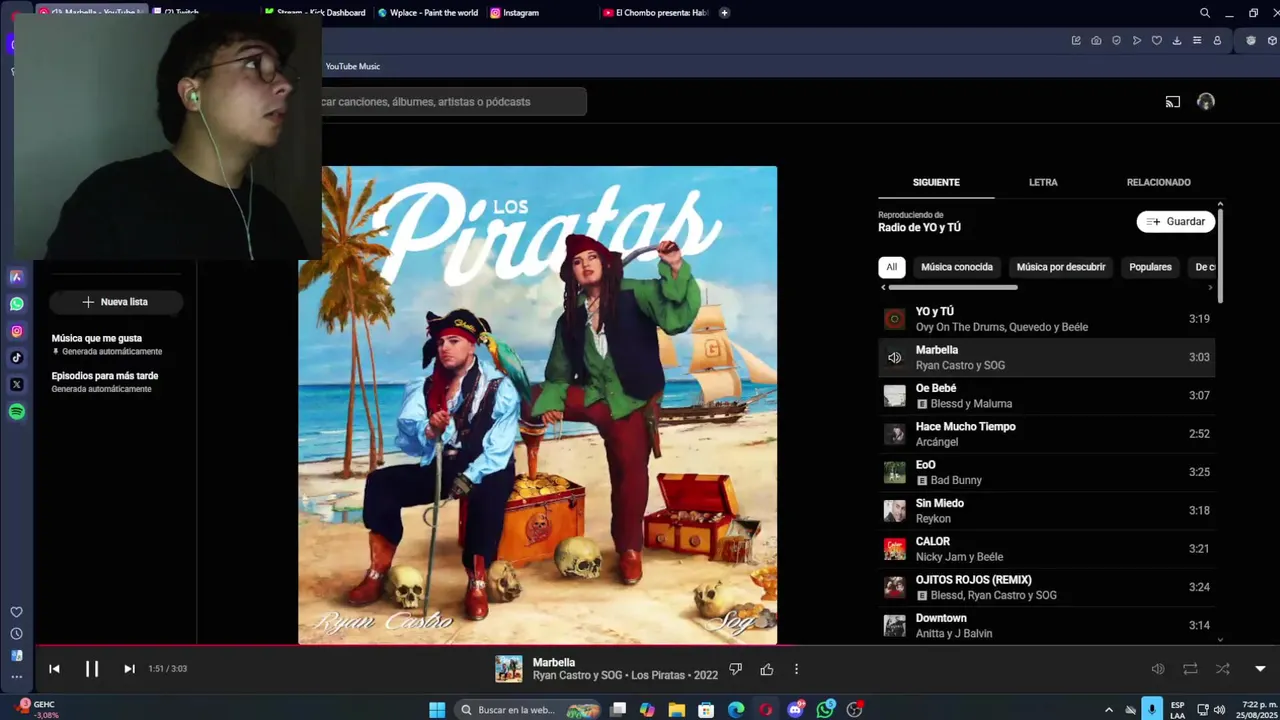Open bookmarks heart in browser sidebar

16,612
